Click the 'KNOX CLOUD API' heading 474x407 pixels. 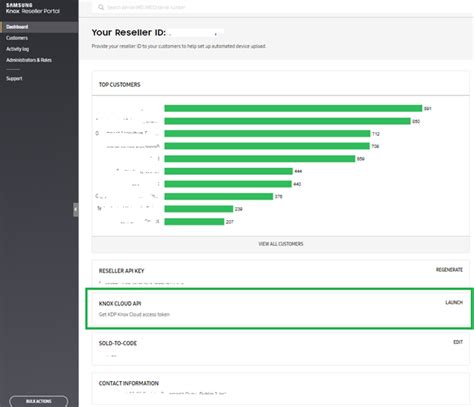point(120,304)
